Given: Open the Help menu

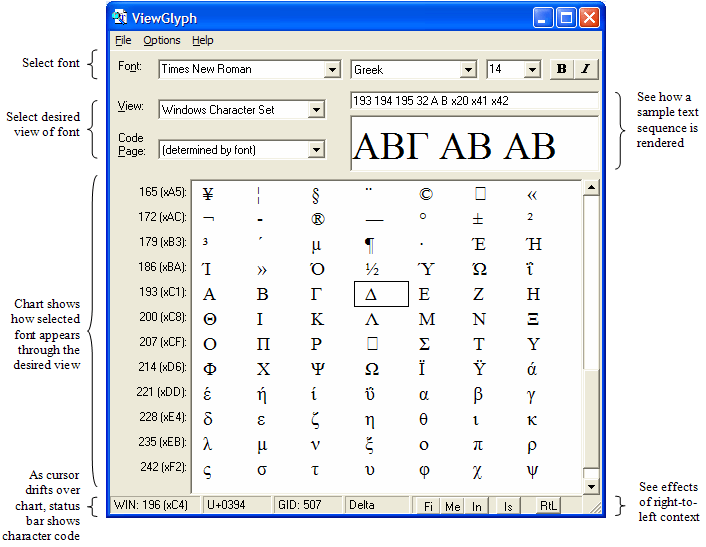Looking at the screenshot, I should [x=203, y=40].
